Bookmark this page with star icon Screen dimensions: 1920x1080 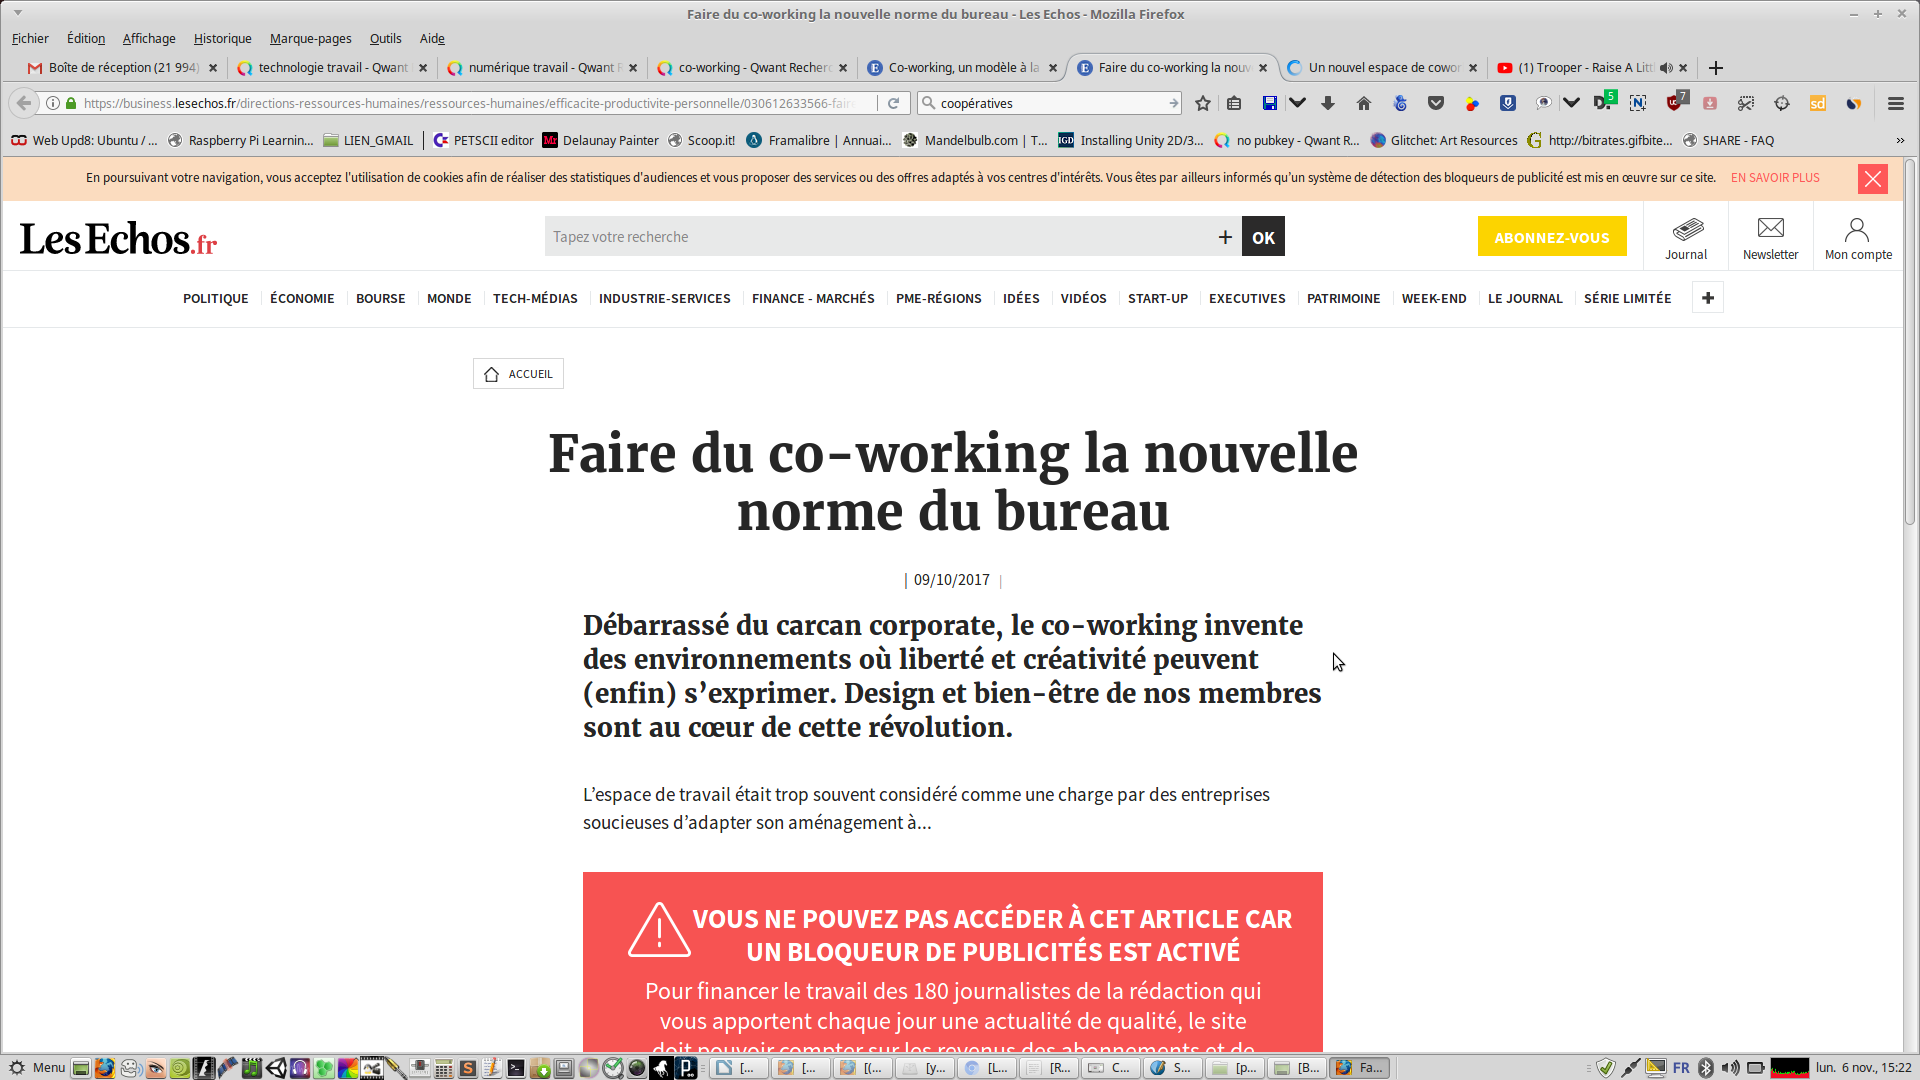pos(1203,103)
